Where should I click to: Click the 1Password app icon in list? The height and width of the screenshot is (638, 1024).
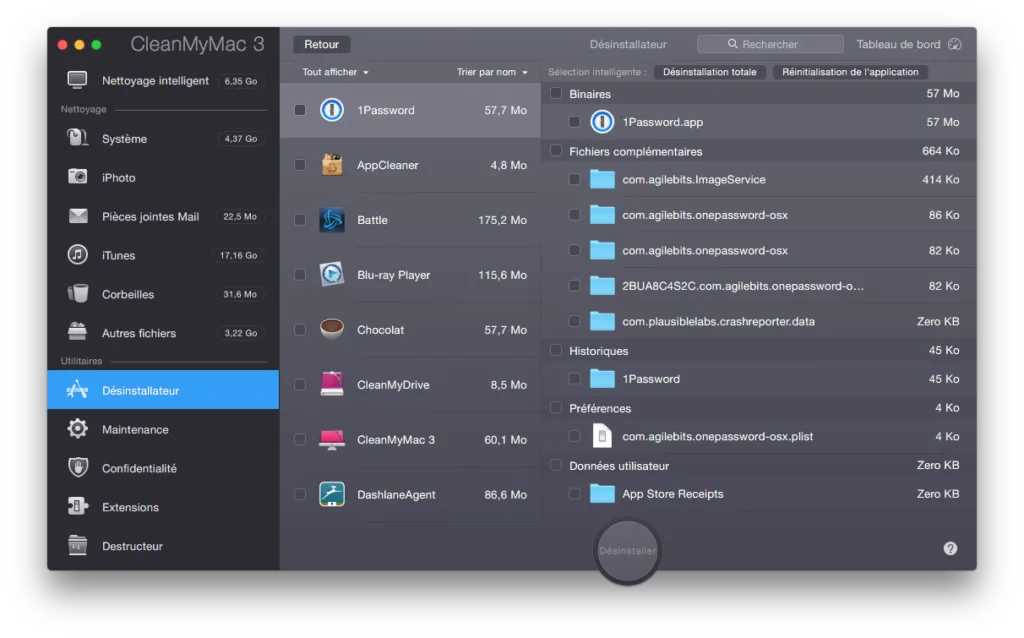(332, 110)
